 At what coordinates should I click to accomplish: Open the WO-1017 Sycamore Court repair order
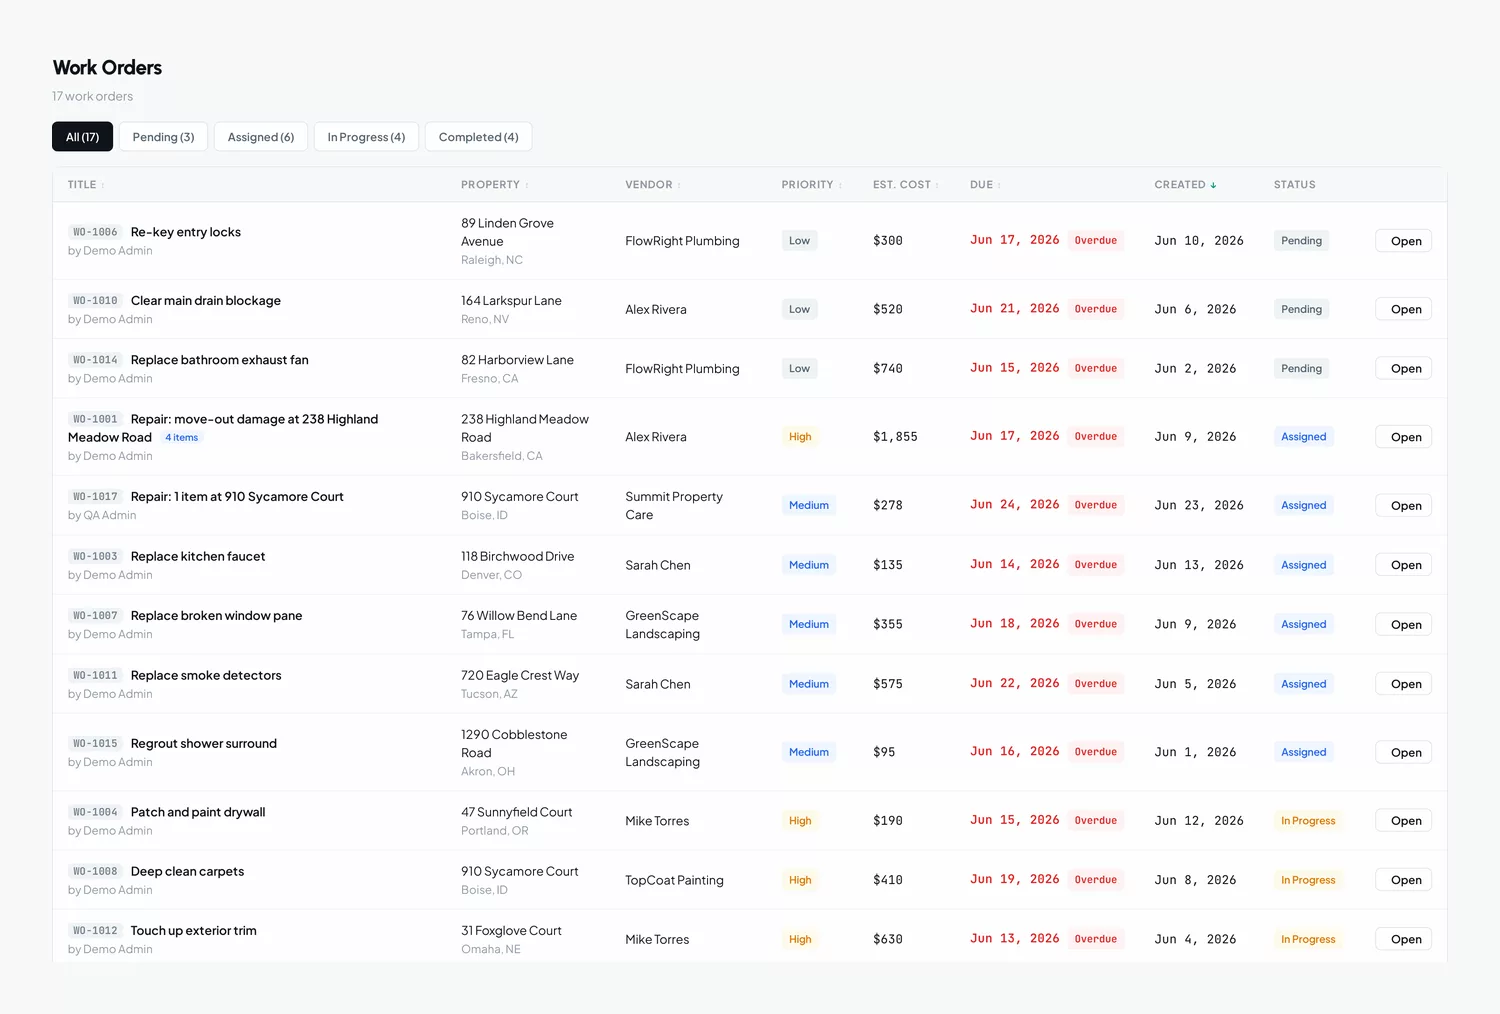click(x=1405, y=506)
